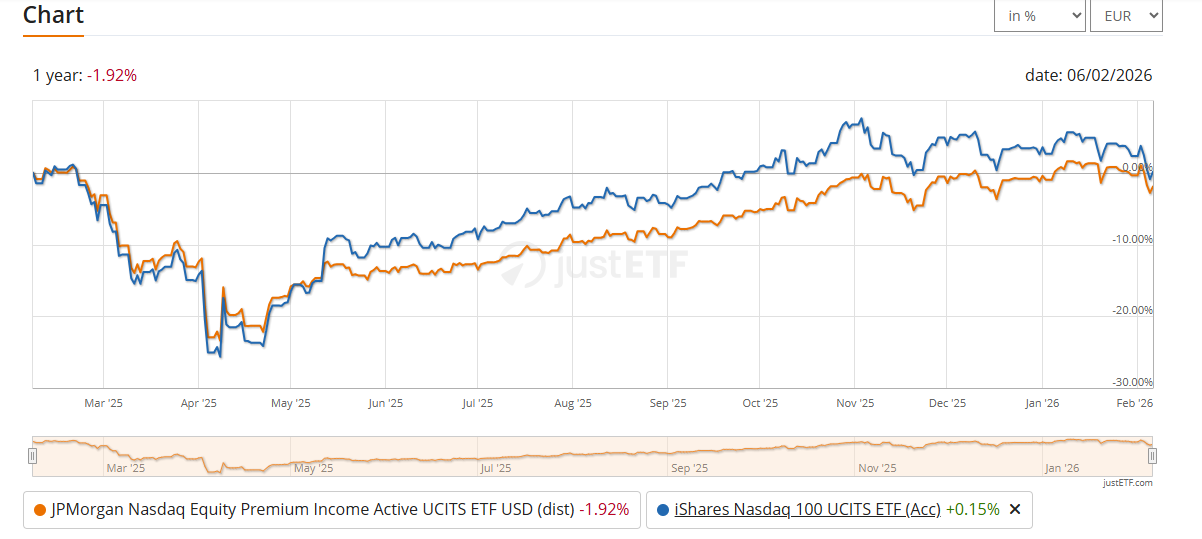Open the 'in %' display mode dropdown
The height and width of the screenshot is (539, 1202).
tap(1039, 16)
